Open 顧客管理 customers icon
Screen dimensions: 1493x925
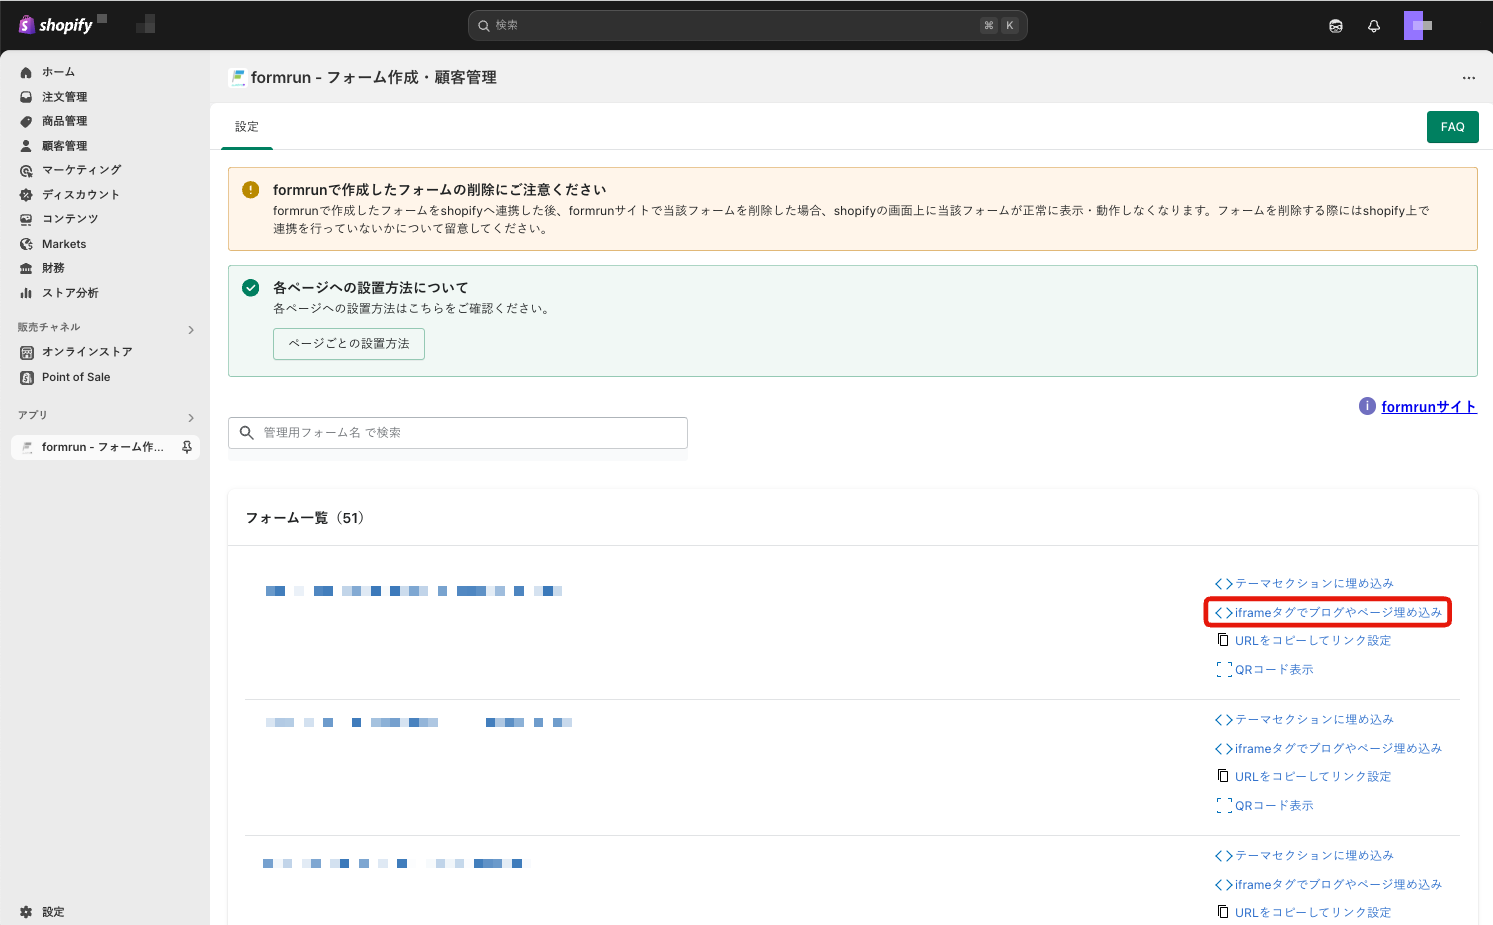26,146
